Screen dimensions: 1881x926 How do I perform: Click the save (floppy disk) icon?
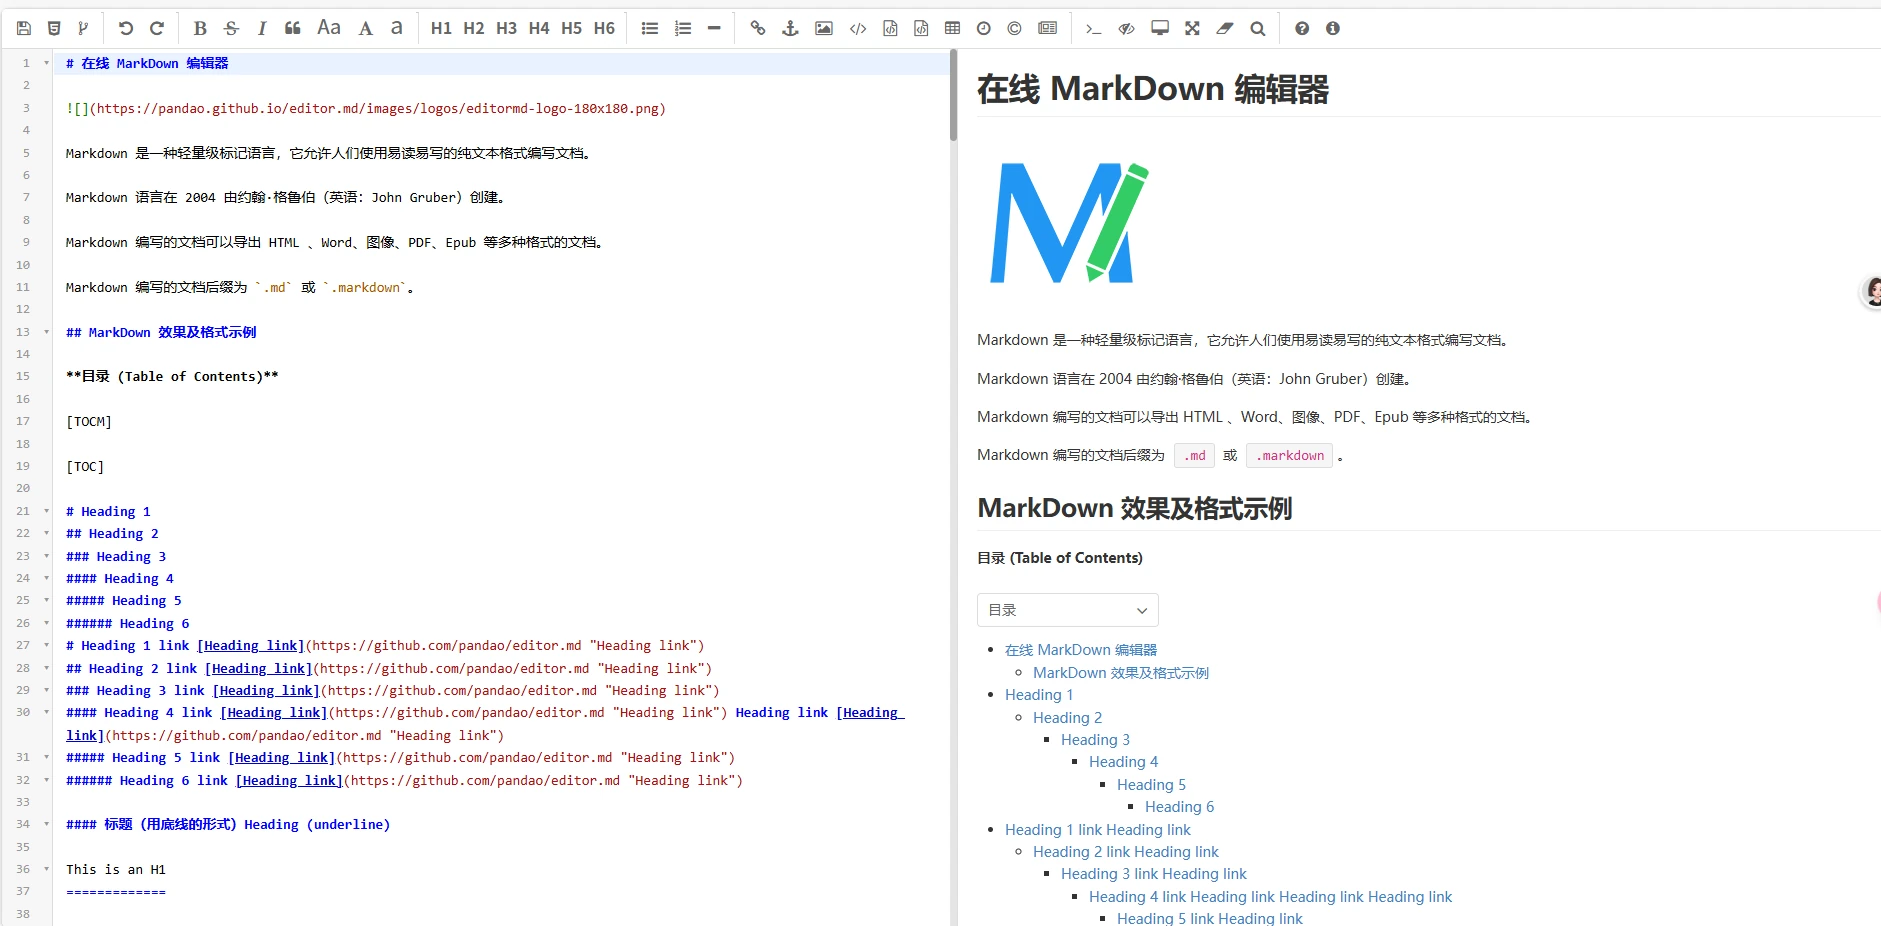point(24,28)
